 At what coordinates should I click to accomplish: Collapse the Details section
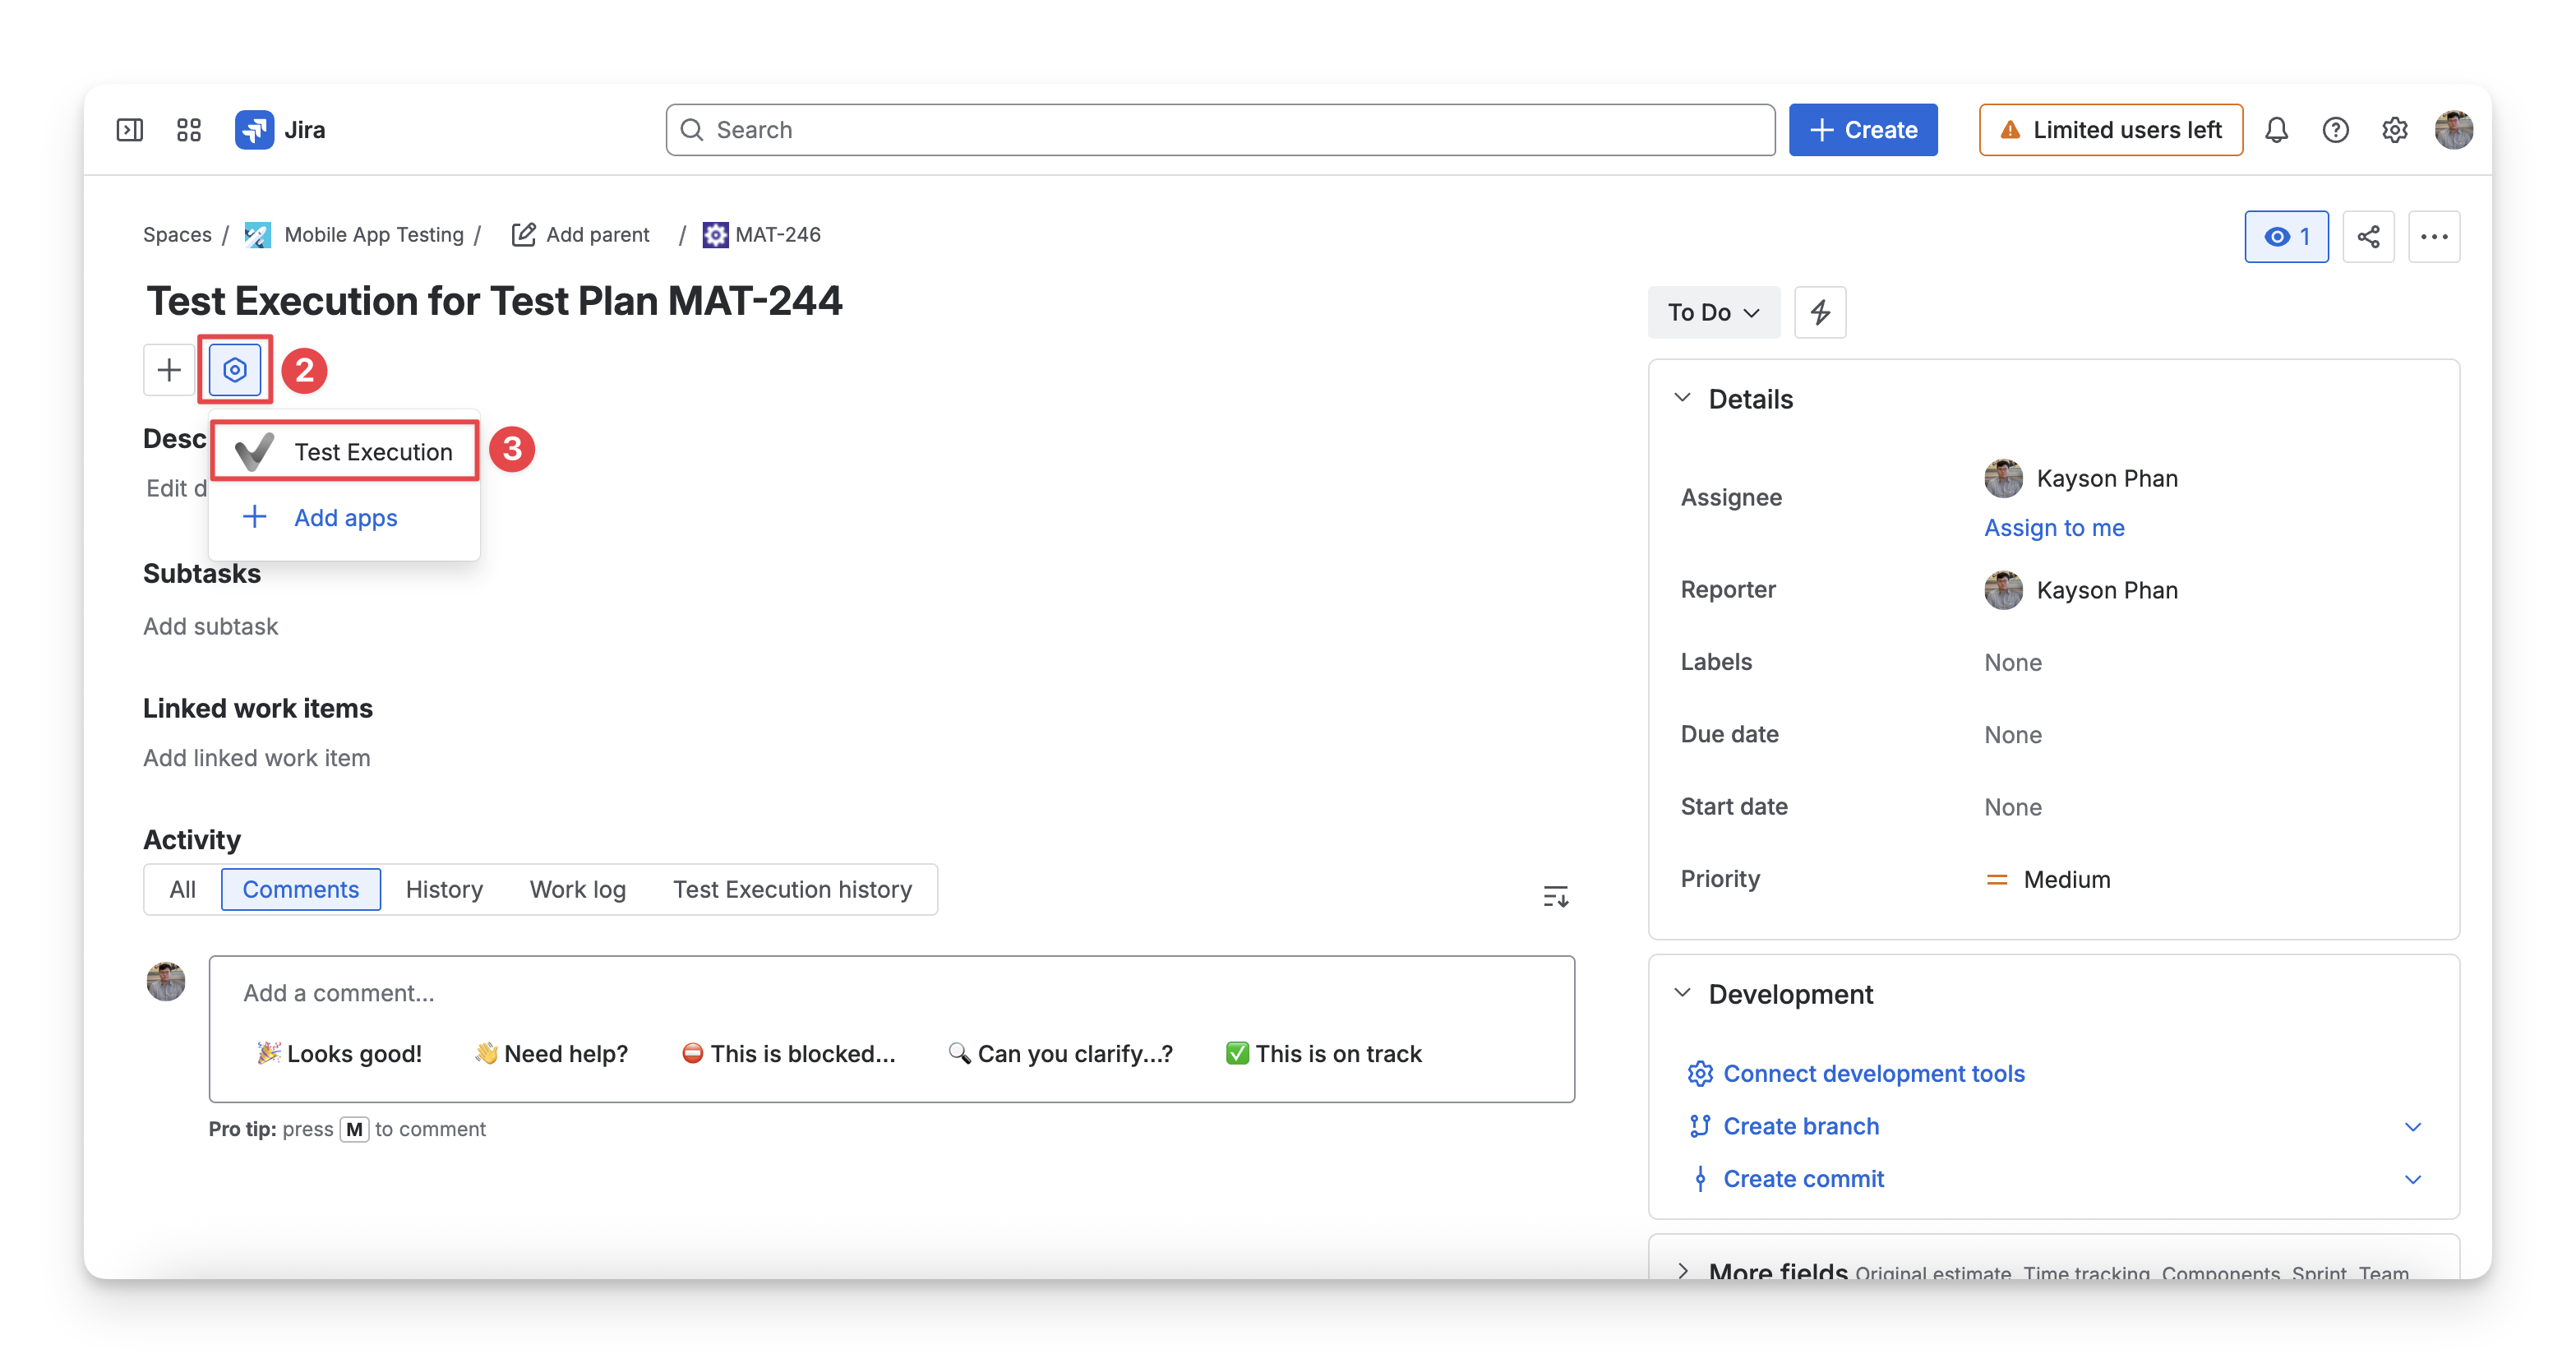pyautogui.click(x=1683, y=398)
